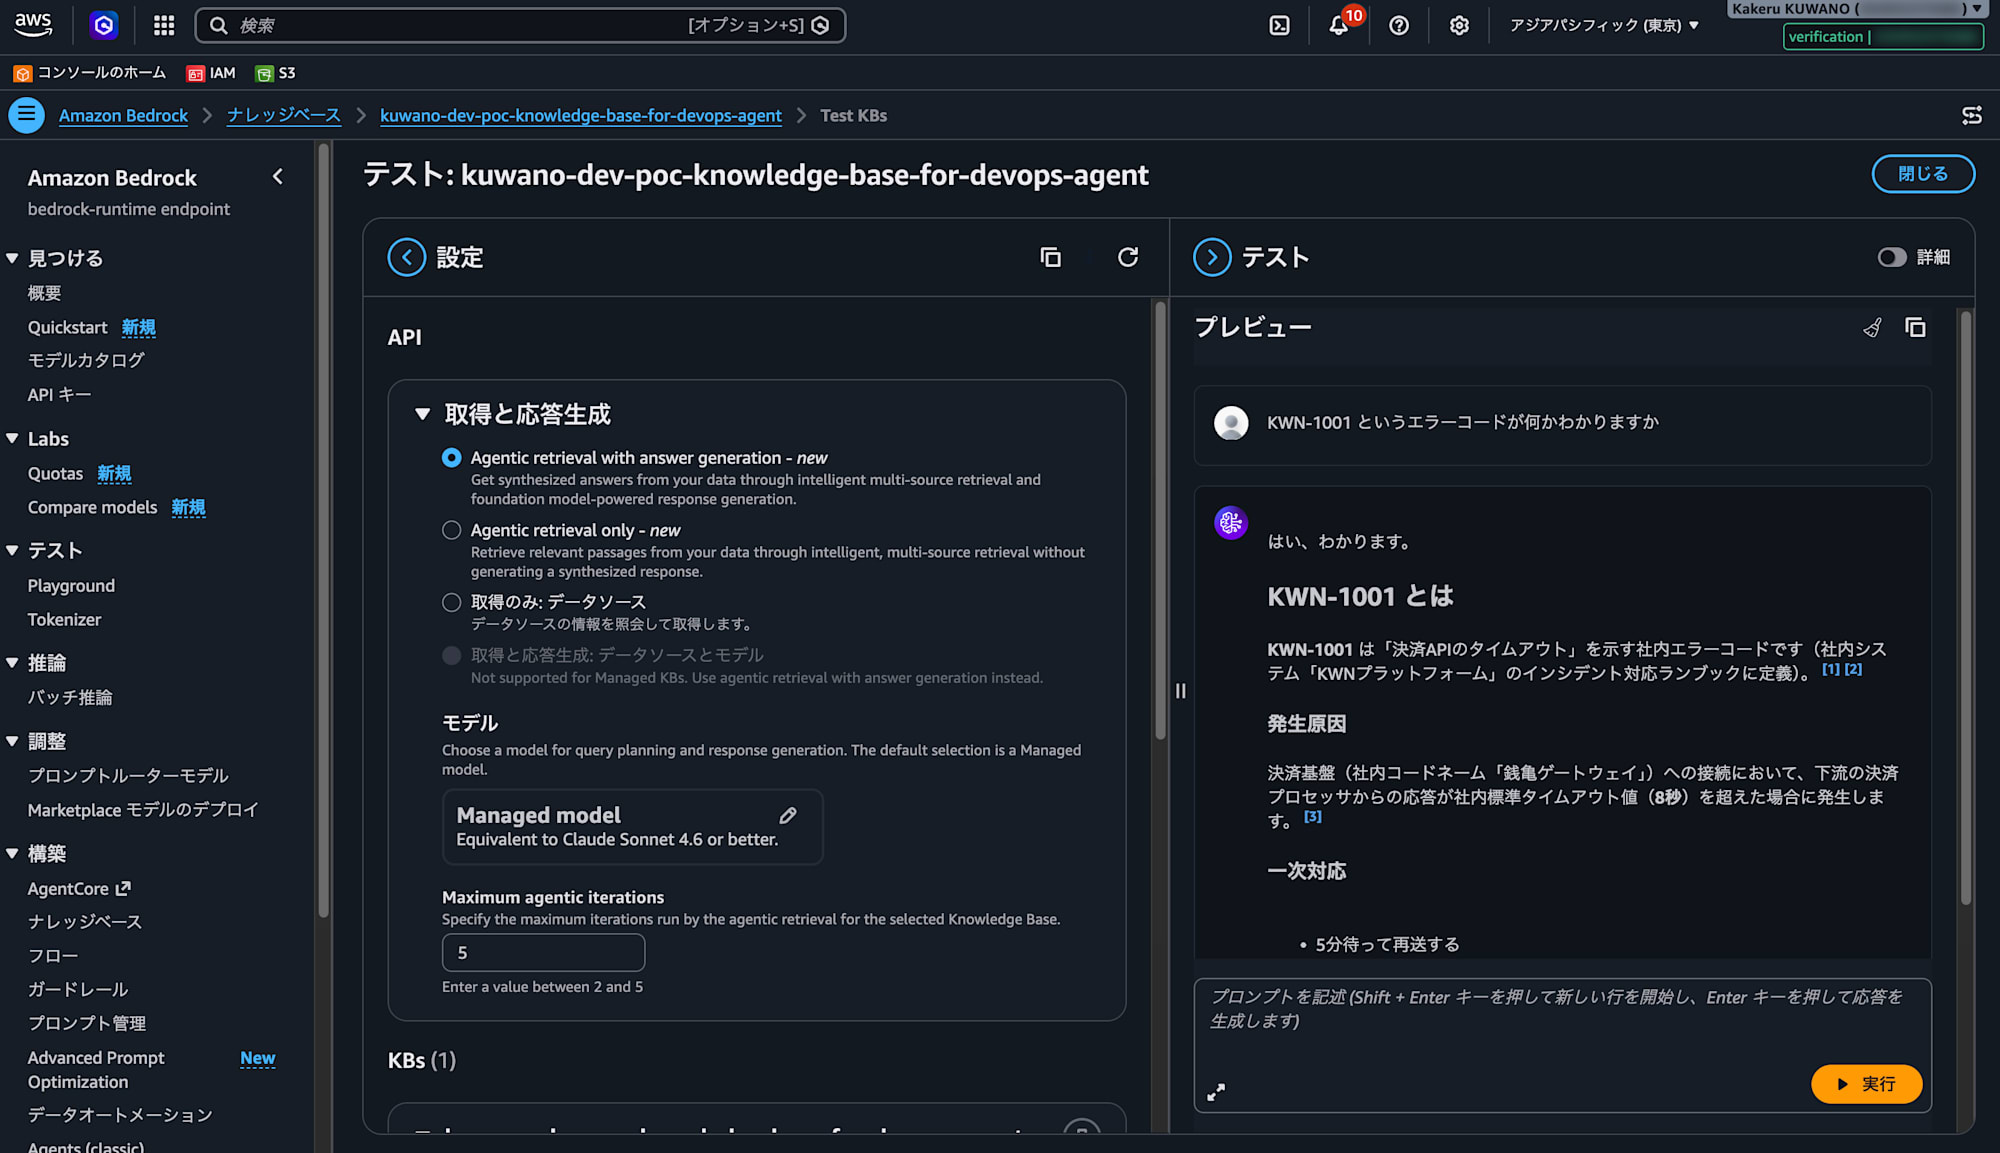Click the 実行 run button
The image size is (2000, 1153).
[1866, 1084]
